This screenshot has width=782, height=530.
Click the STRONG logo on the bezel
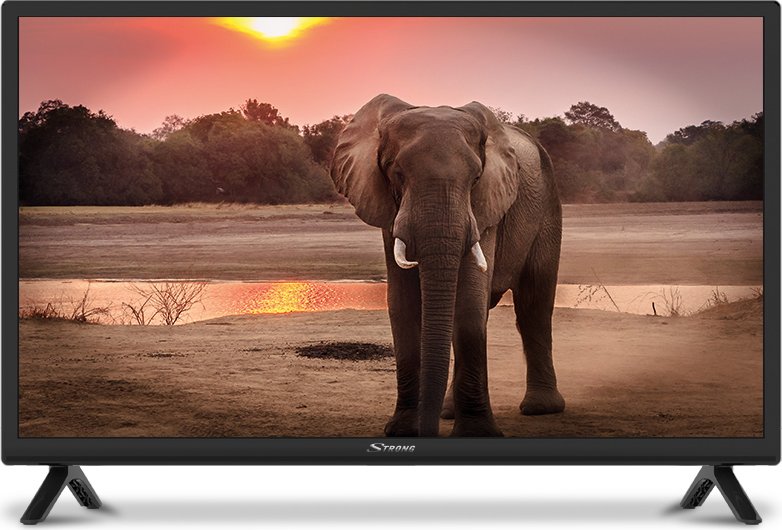pyautogui.click(x=391, y=448)
